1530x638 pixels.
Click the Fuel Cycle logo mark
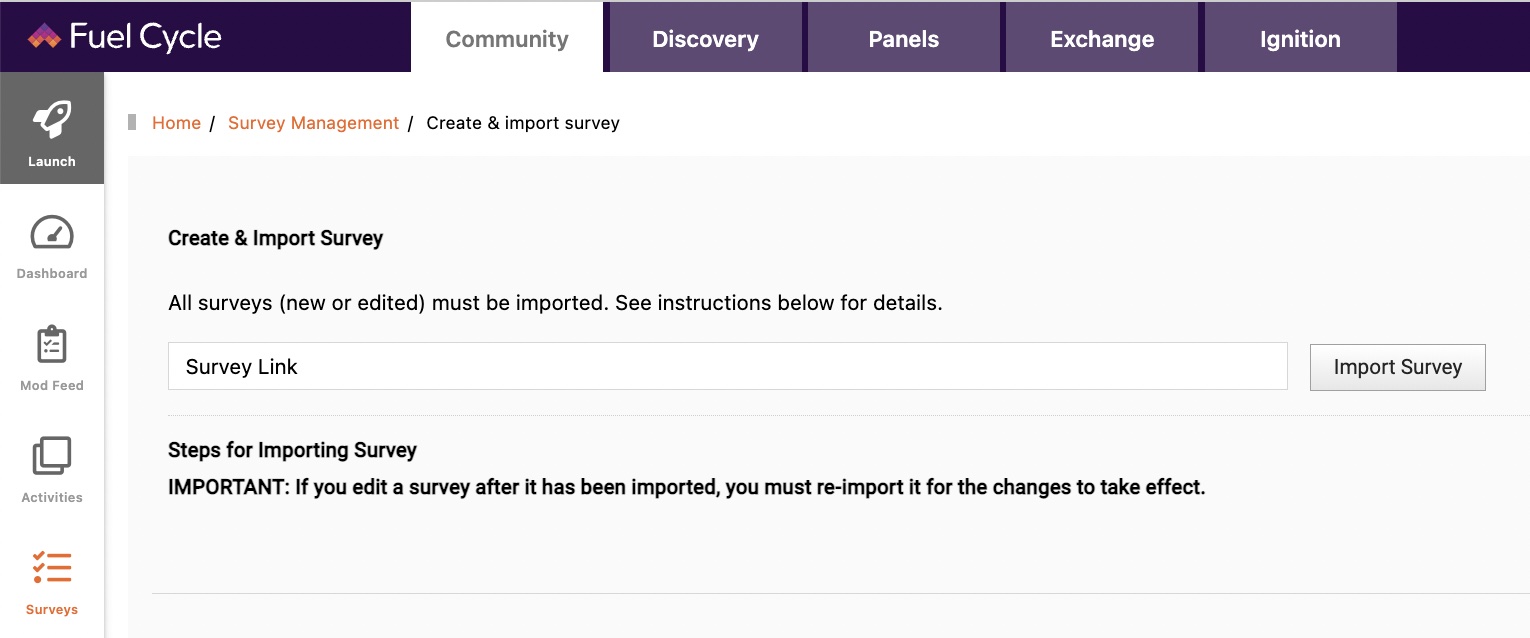44,37
